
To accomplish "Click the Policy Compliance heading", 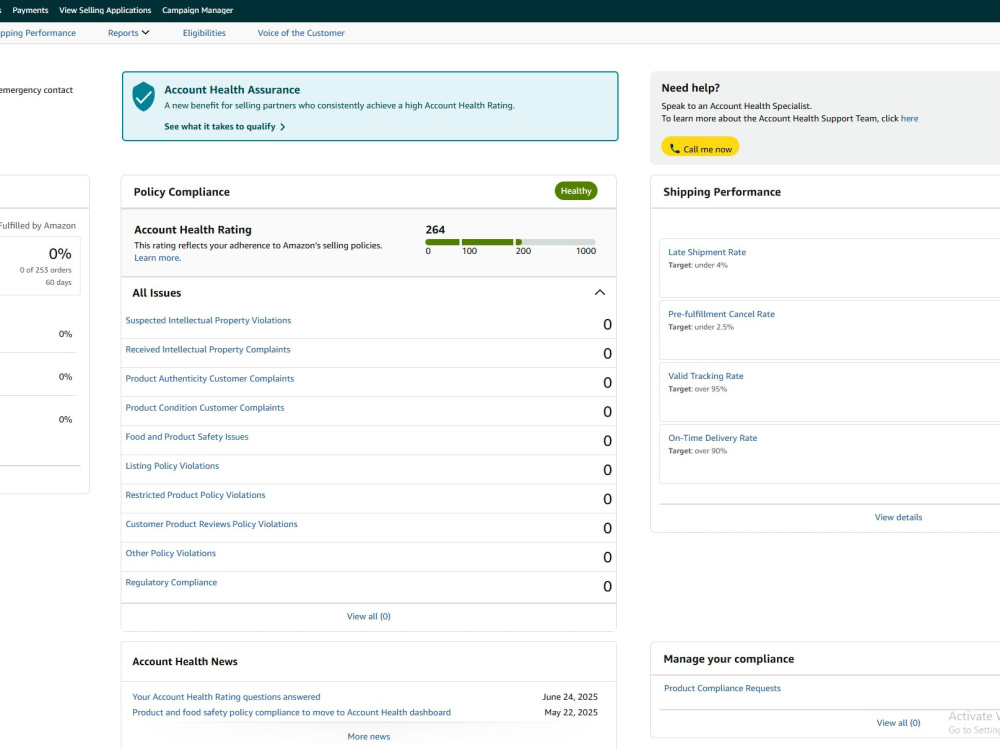I will 182,192.
